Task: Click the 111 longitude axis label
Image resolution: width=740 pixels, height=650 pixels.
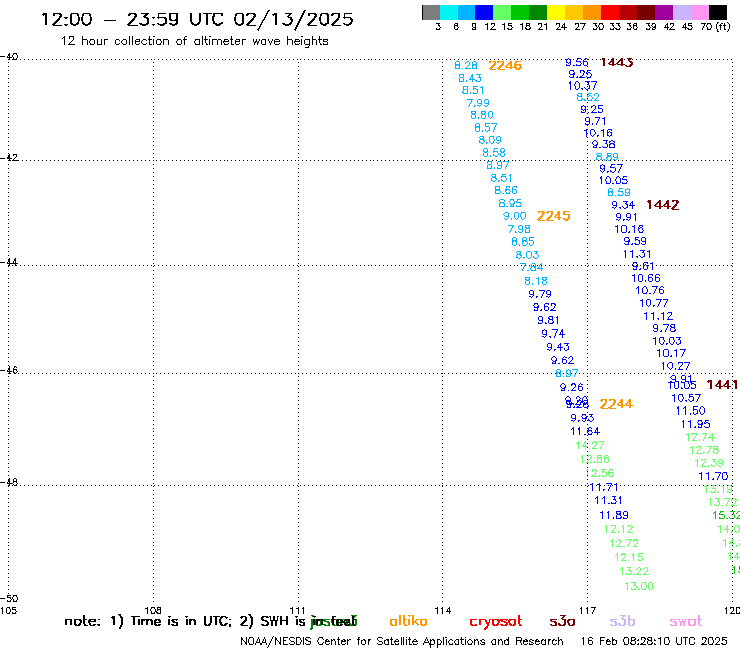Action: coord(298,610)
